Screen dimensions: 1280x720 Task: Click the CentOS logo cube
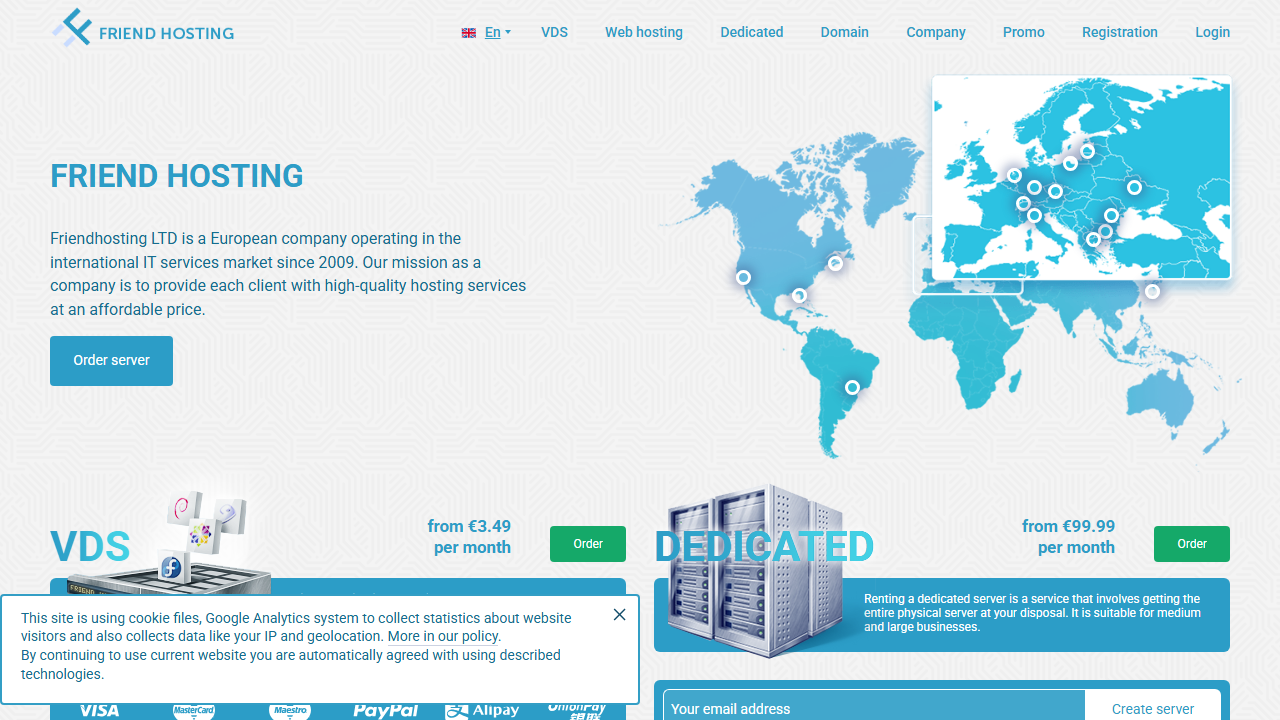[201, 535]
